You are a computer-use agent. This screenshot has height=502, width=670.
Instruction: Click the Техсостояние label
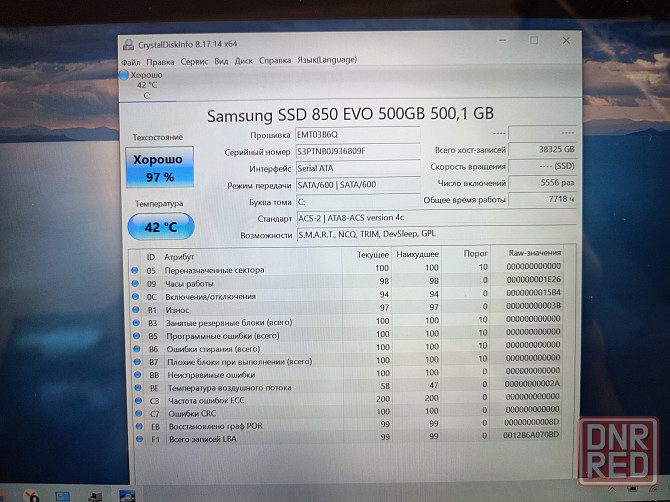point(157,137)
